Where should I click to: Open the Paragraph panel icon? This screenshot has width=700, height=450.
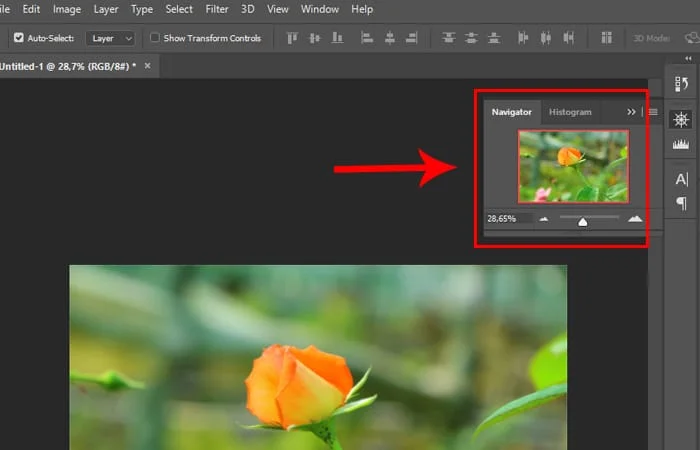point(681,203)
